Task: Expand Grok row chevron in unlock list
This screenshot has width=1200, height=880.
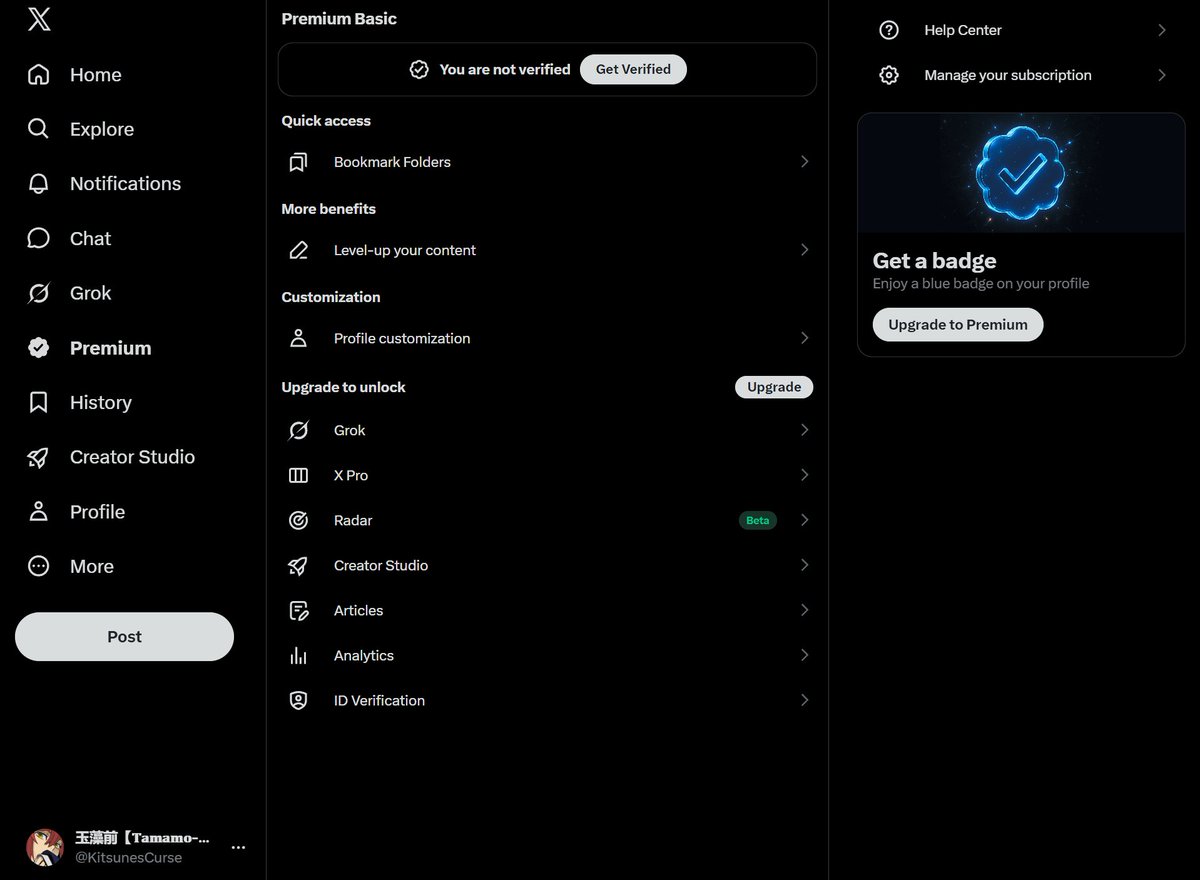Action: click(x=804, y=430)
